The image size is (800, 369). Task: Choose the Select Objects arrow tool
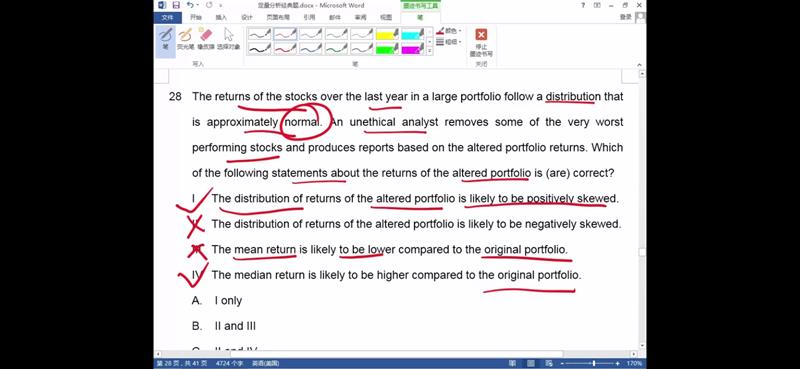click(228, 39)
